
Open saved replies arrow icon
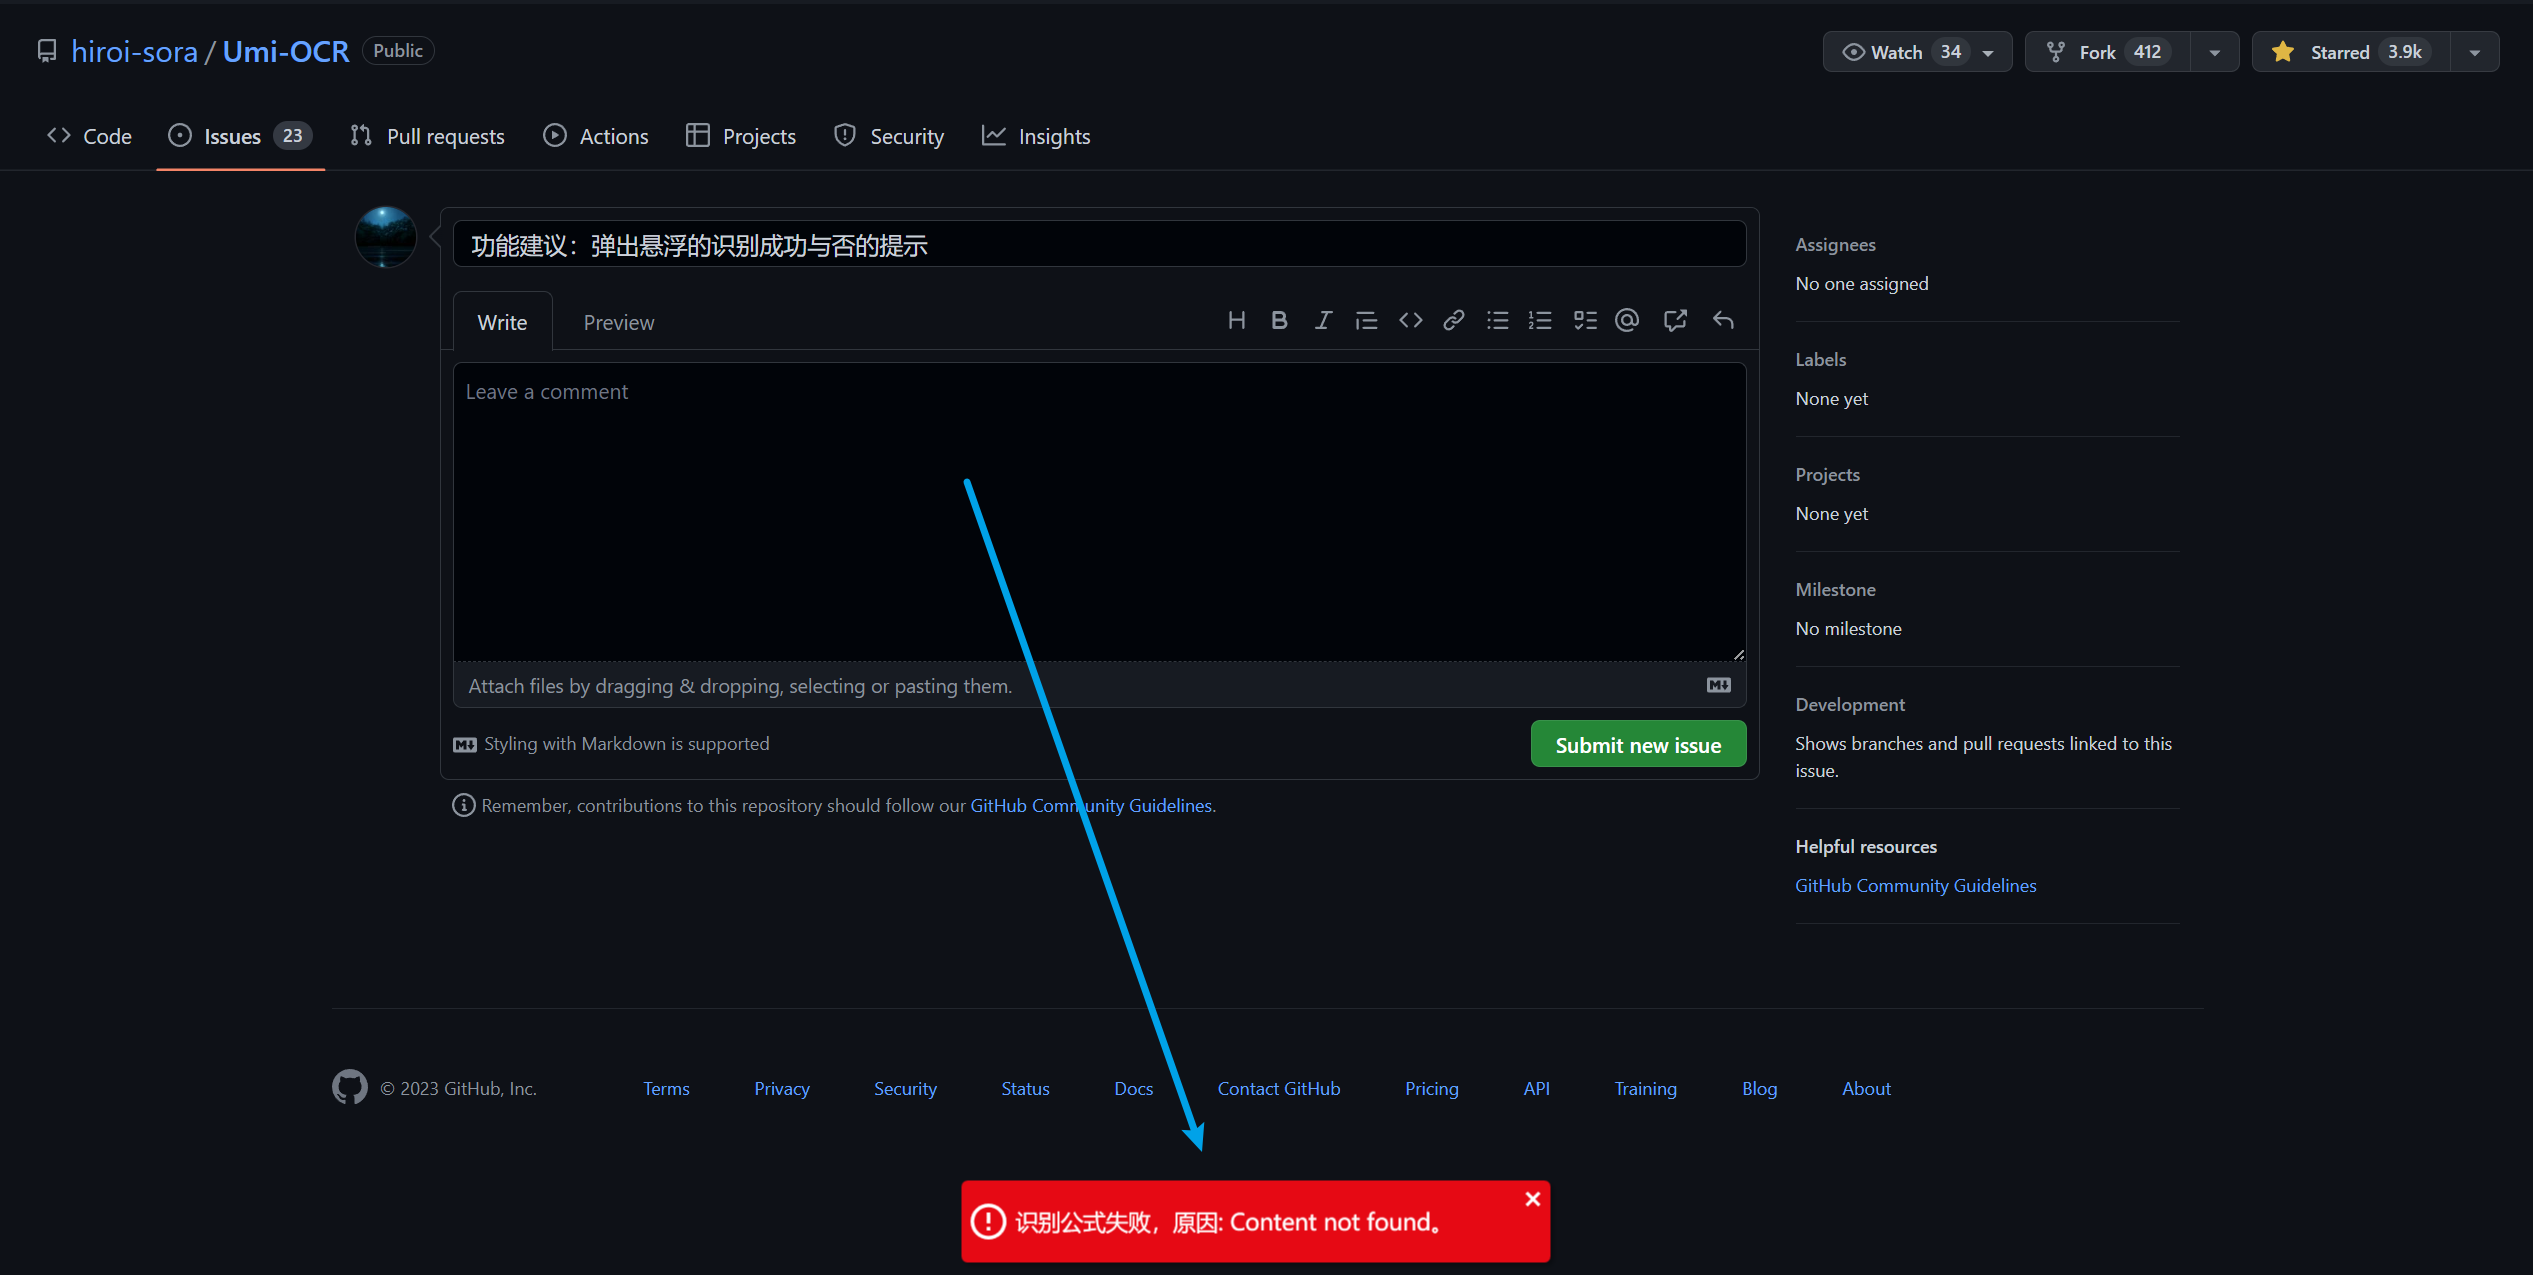click(1722, 320)
